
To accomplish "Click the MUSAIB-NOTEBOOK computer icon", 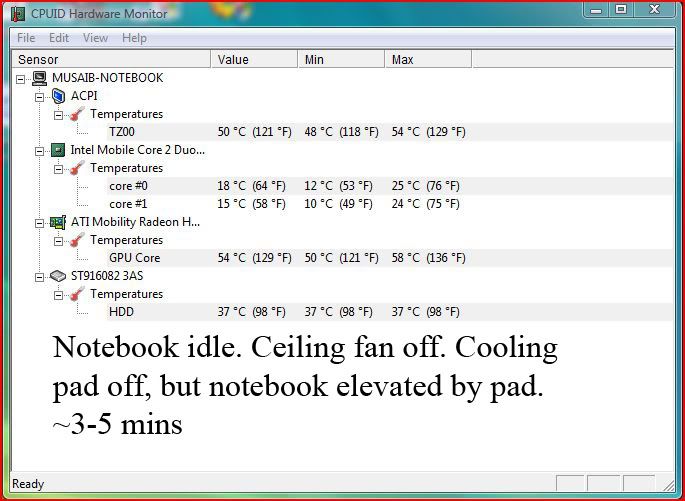I will (40, 78).
